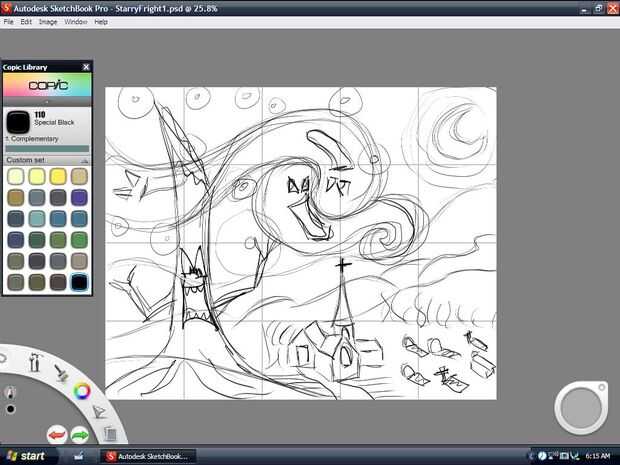
Task: Select the current brush pencil icon
Action: coord(10,392)
